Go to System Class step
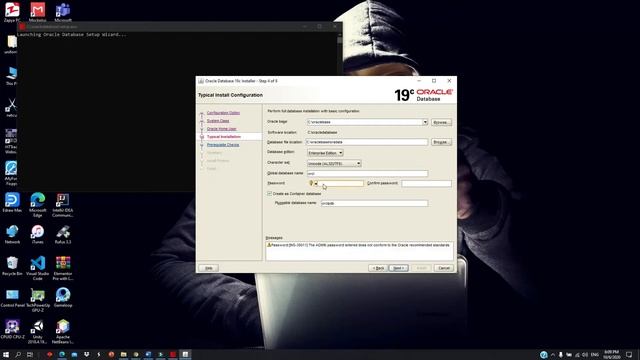The width and height of the screenshot is (640, 360). [x=218, y=121]
